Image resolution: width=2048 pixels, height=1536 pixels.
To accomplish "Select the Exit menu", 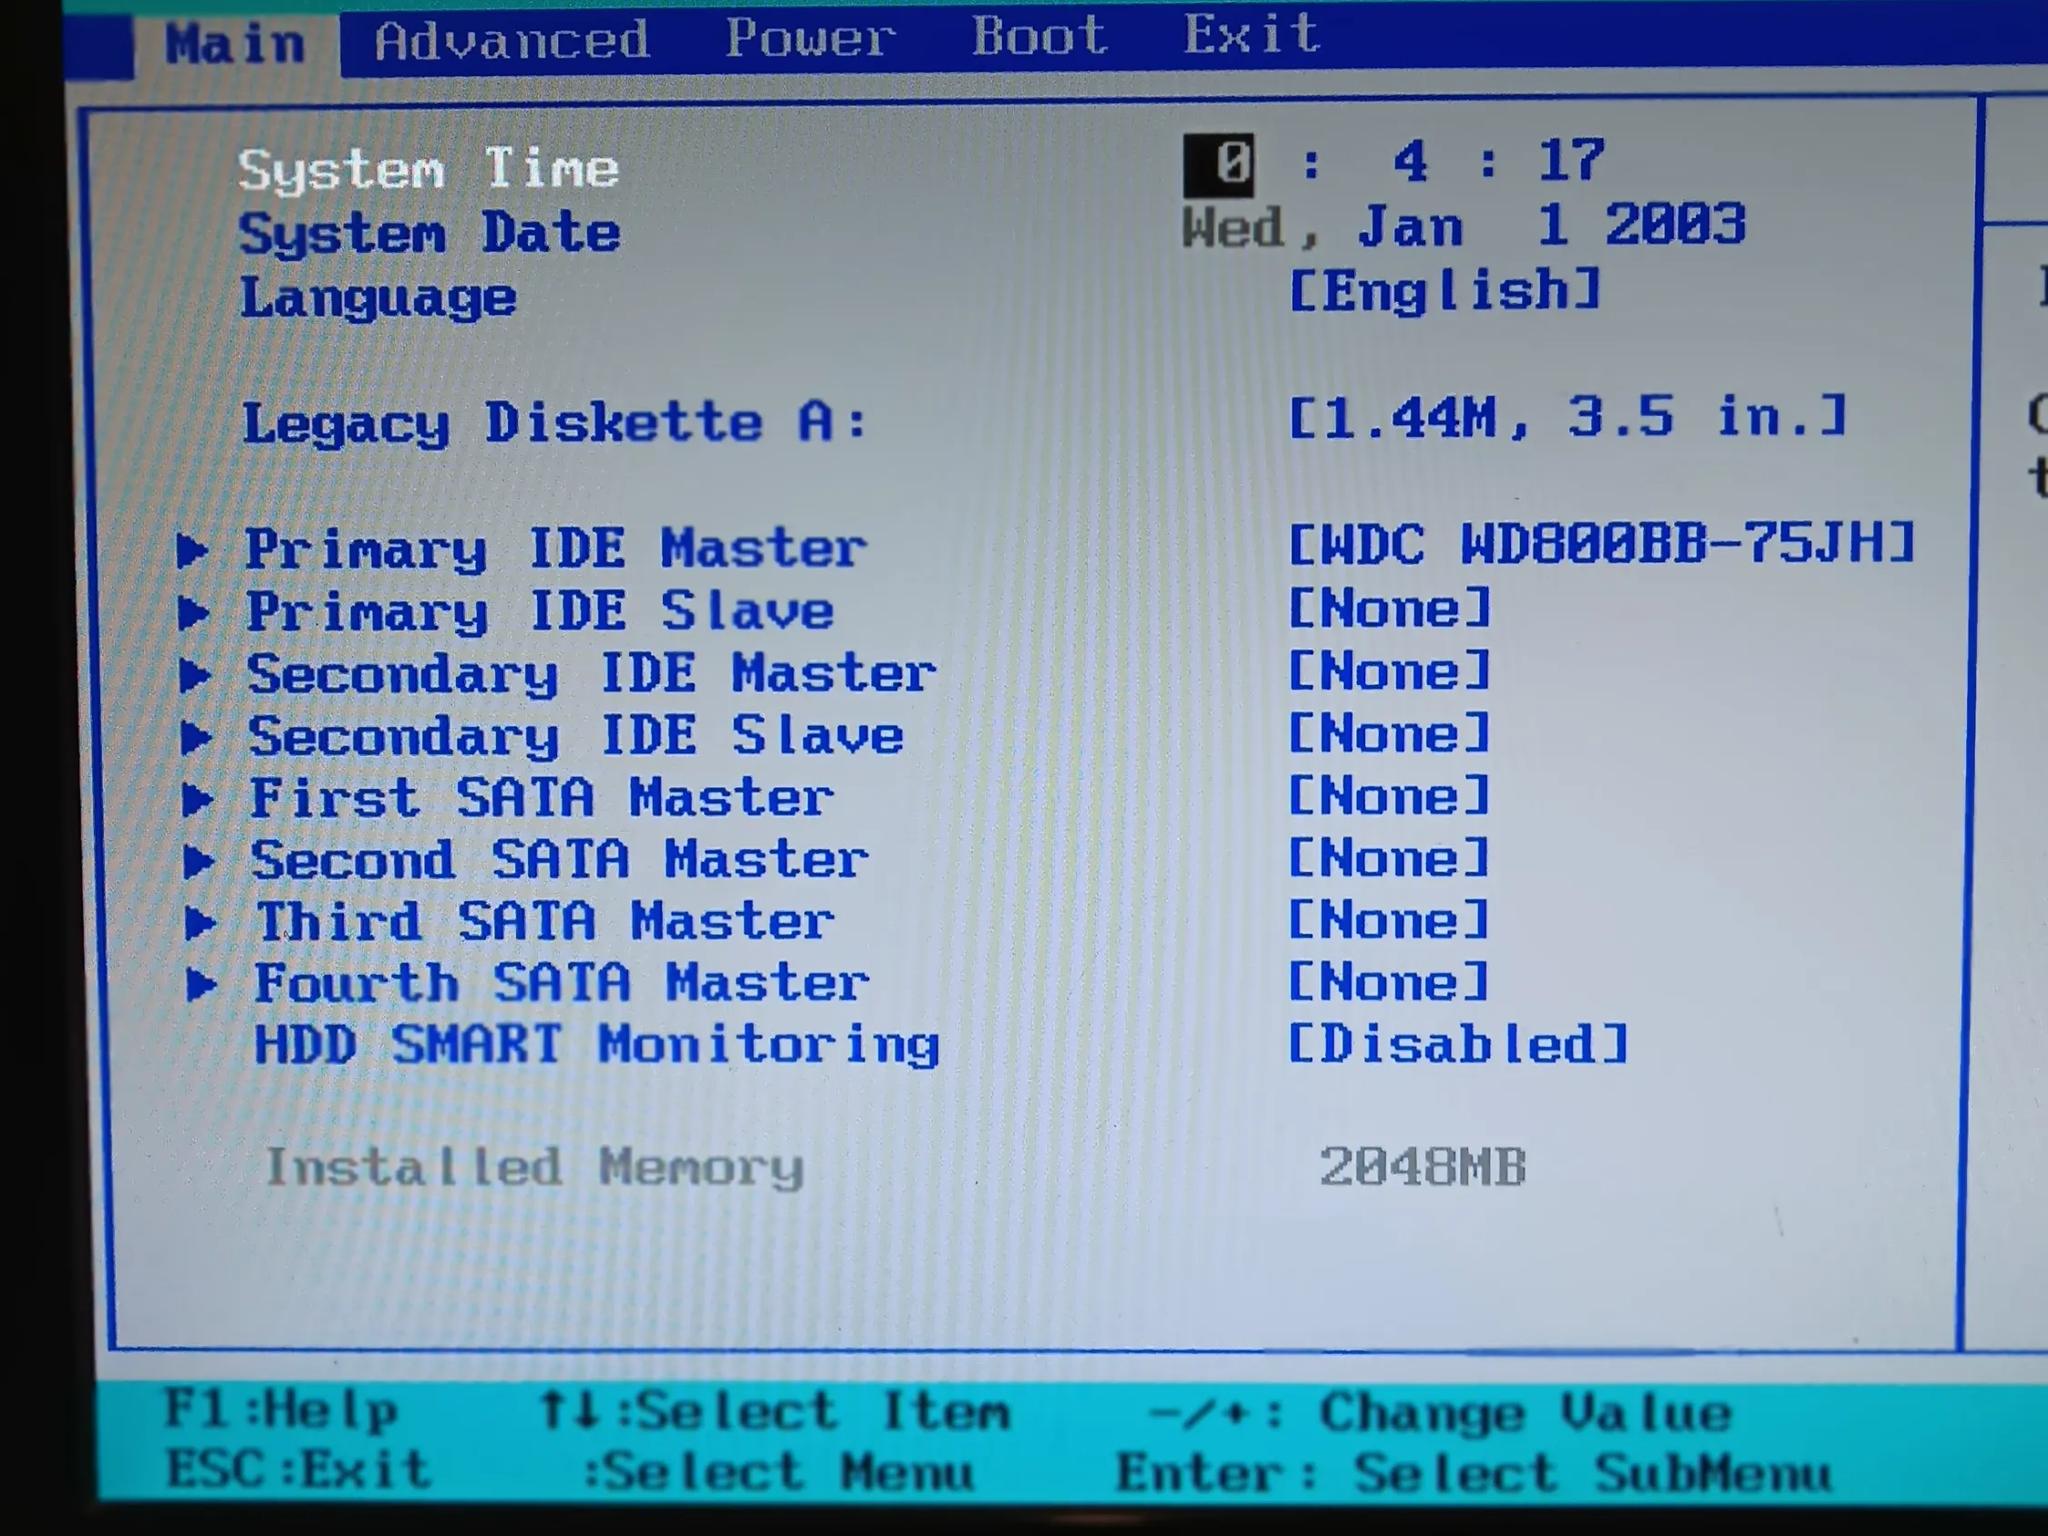I will 1250,38.
